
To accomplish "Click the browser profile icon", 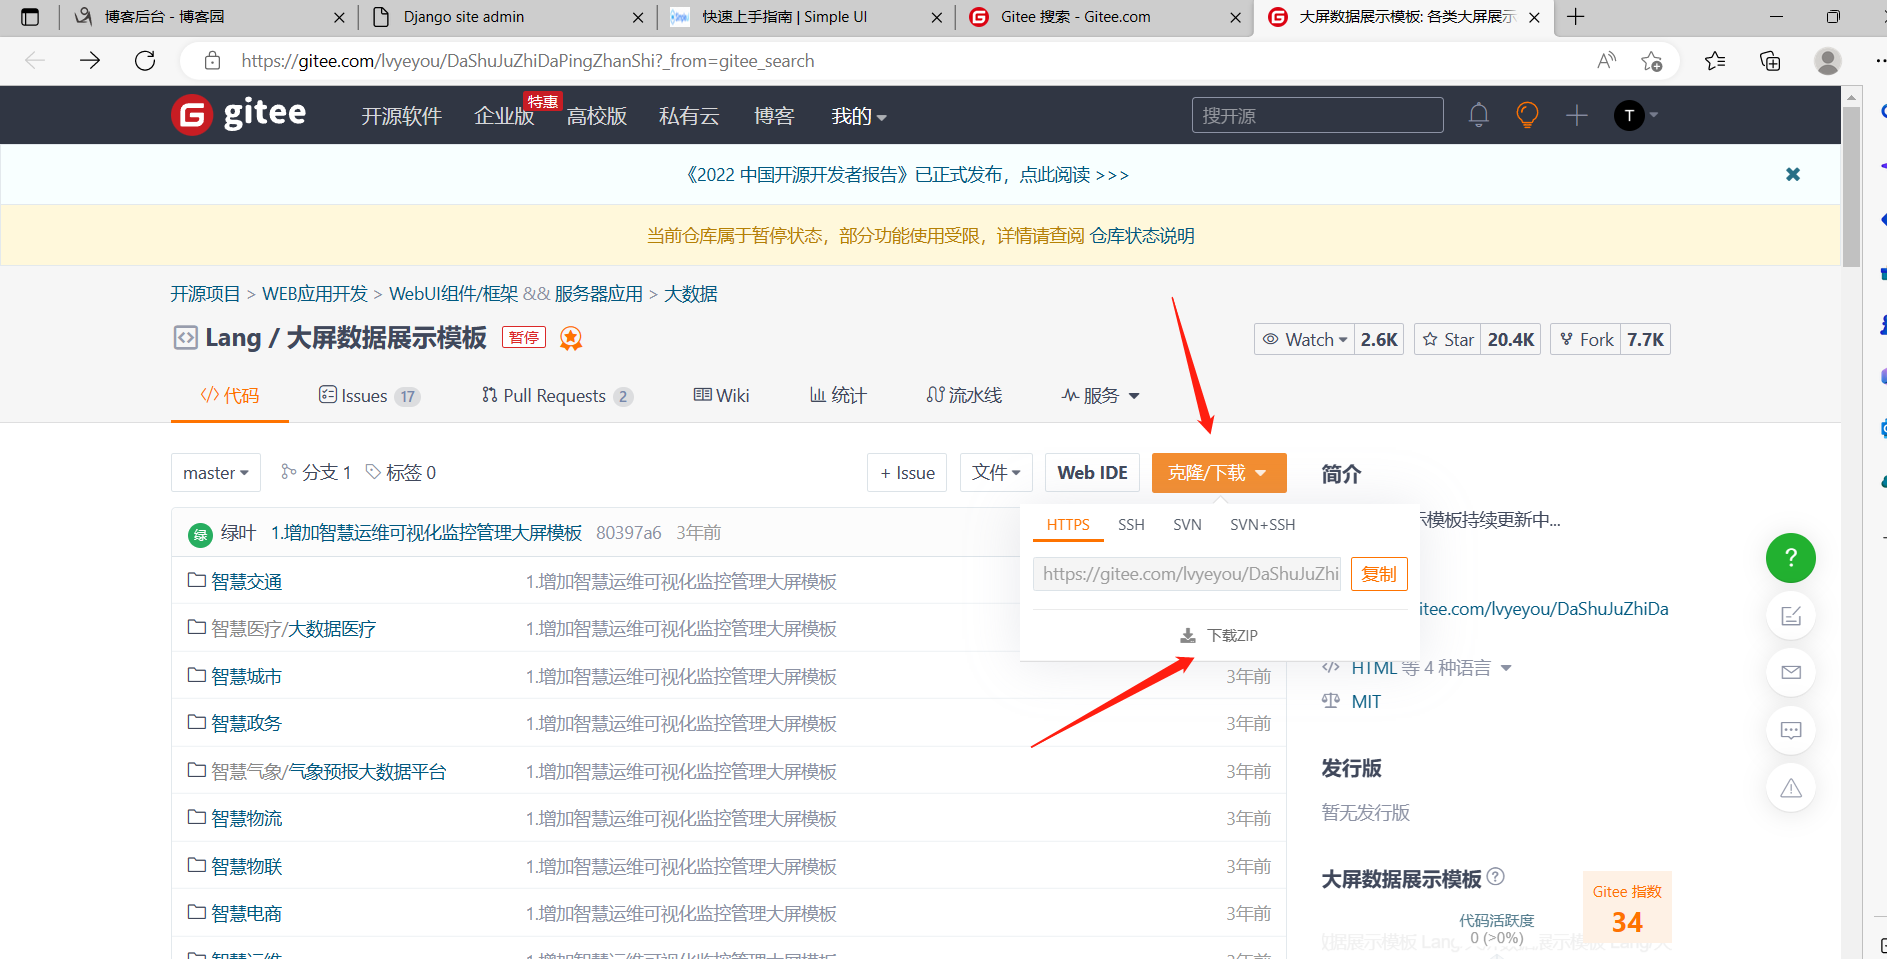I will (x=1828, y=61).
